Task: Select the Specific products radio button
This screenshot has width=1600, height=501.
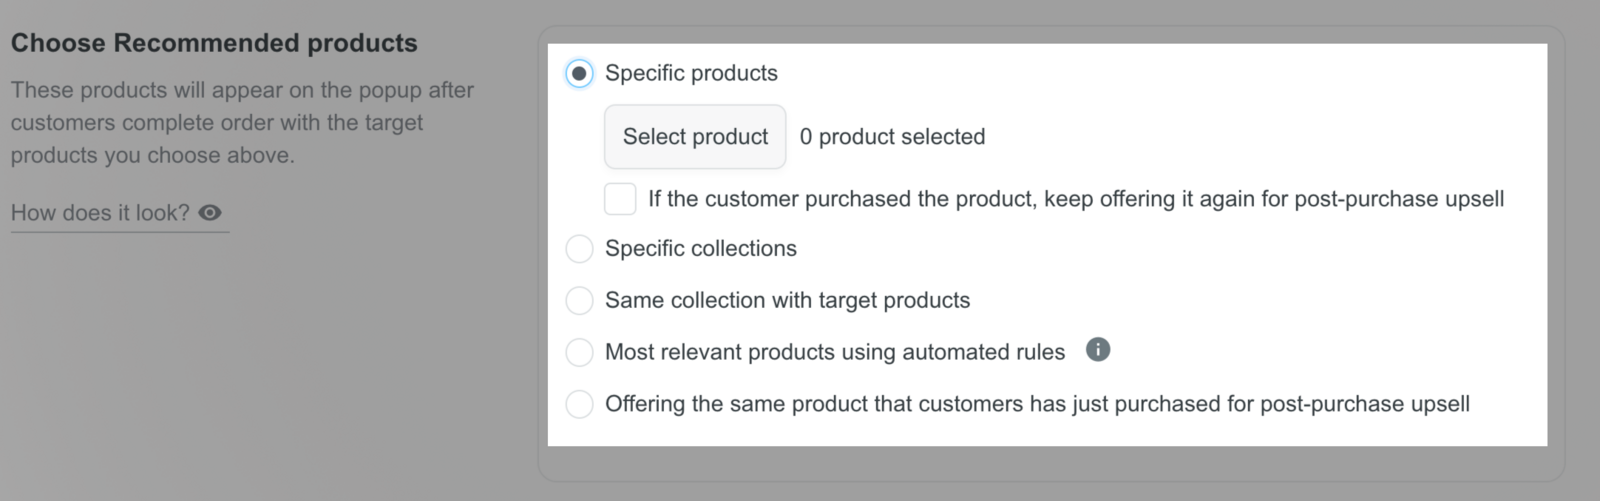Action: 579,73
